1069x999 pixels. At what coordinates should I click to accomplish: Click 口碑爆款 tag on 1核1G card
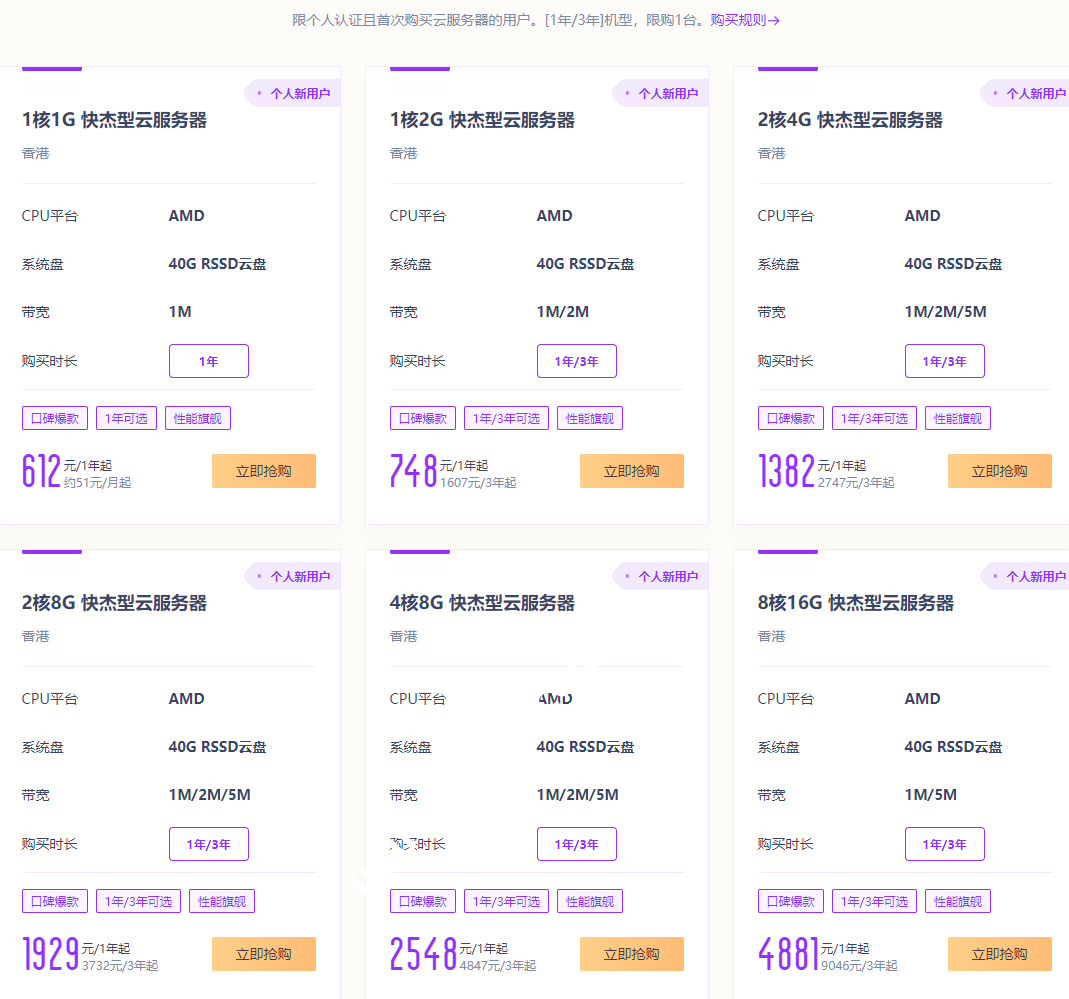click(x=55, y=418)
